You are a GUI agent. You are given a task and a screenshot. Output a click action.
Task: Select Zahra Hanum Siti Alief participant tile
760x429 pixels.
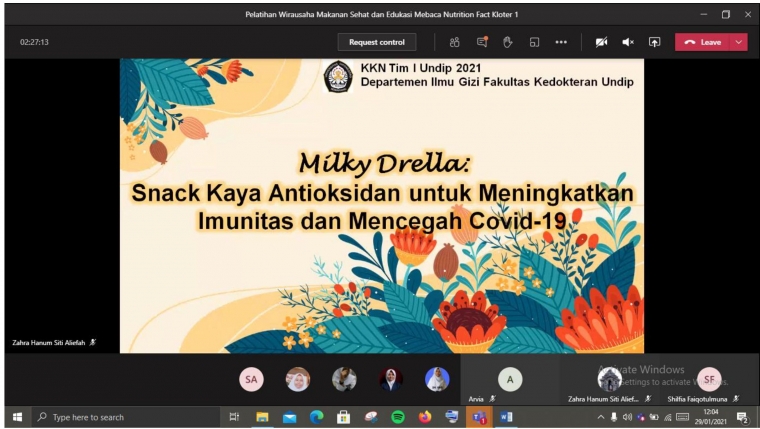click(609, 380)
